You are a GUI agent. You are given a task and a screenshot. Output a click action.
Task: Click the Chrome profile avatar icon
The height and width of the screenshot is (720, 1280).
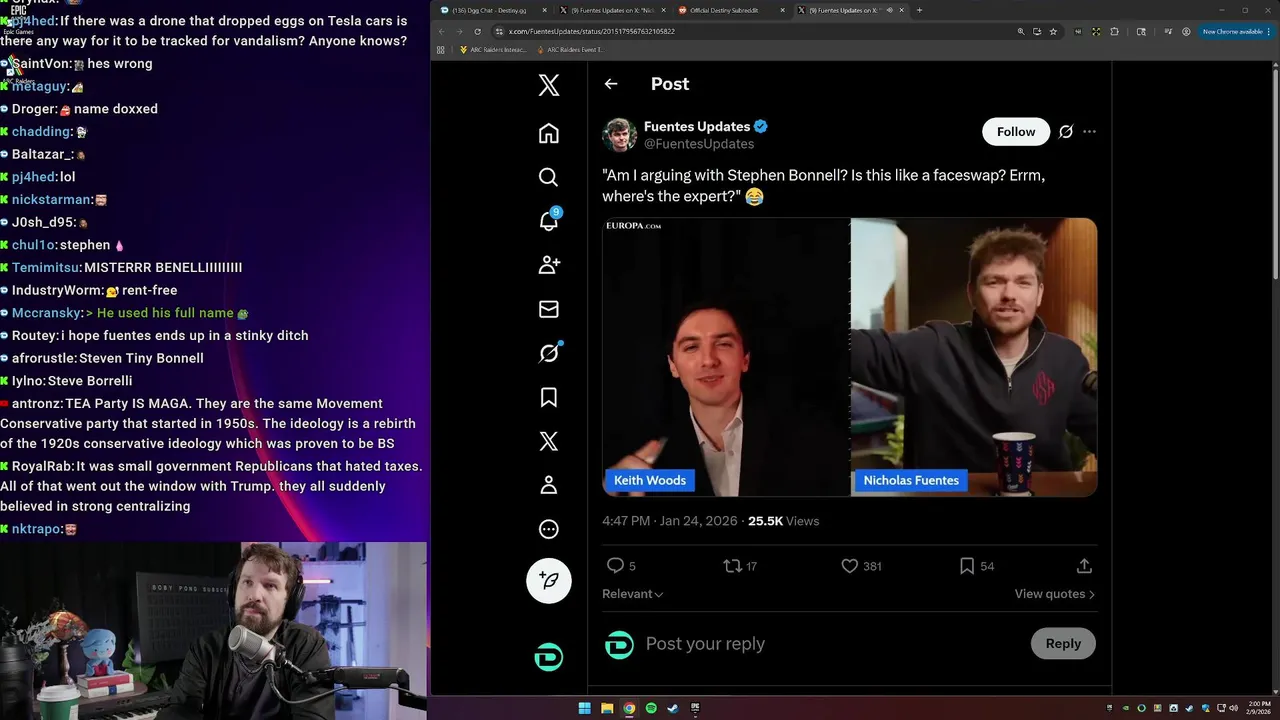pyautogui.click(x=1186, y=31)
